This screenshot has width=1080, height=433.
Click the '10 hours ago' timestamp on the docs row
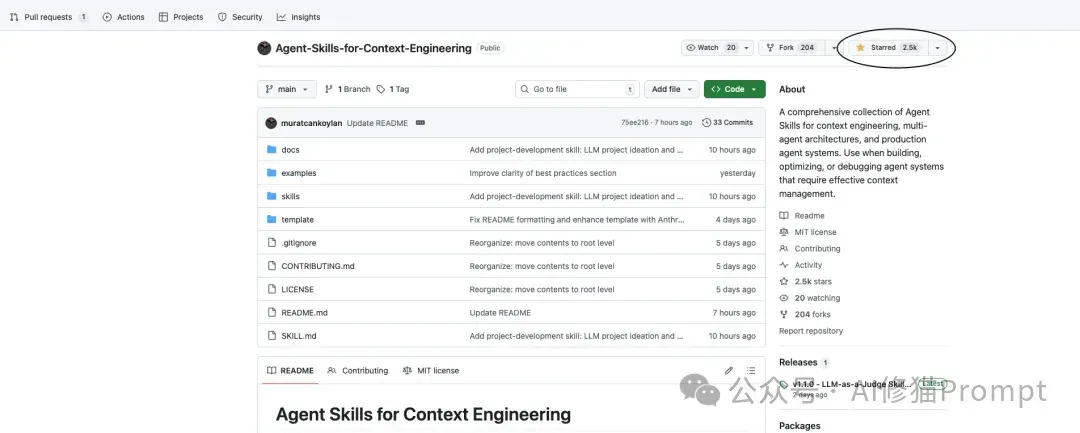(x=731, y=150)
